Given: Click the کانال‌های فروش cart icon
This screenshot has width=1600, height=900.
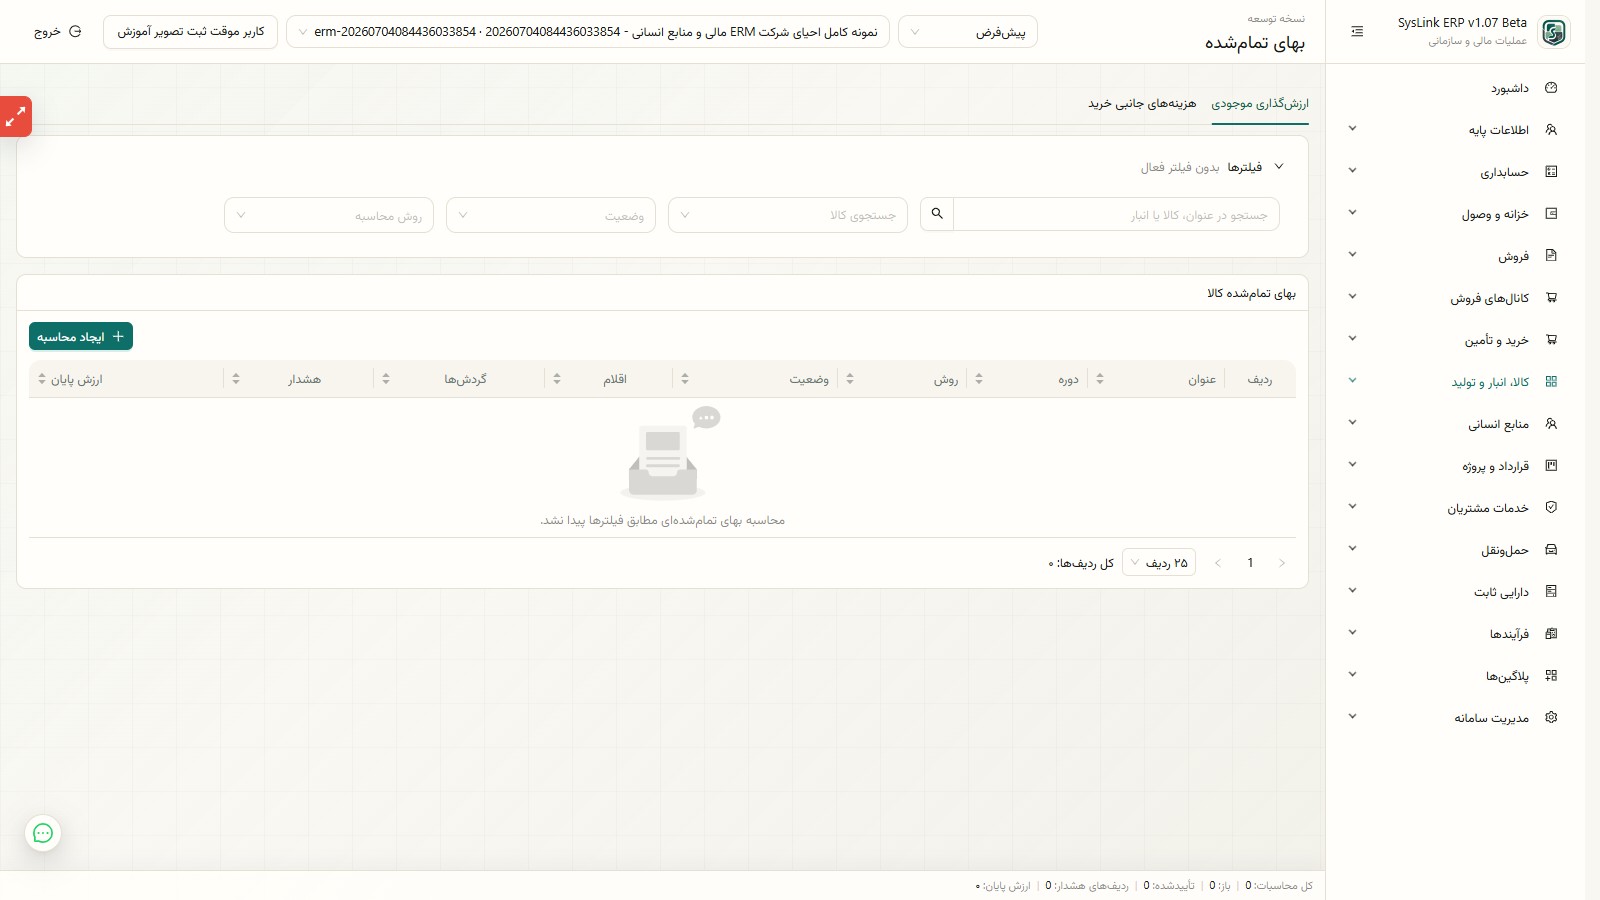Looking at the screenshot, I should click(1551, 298).
